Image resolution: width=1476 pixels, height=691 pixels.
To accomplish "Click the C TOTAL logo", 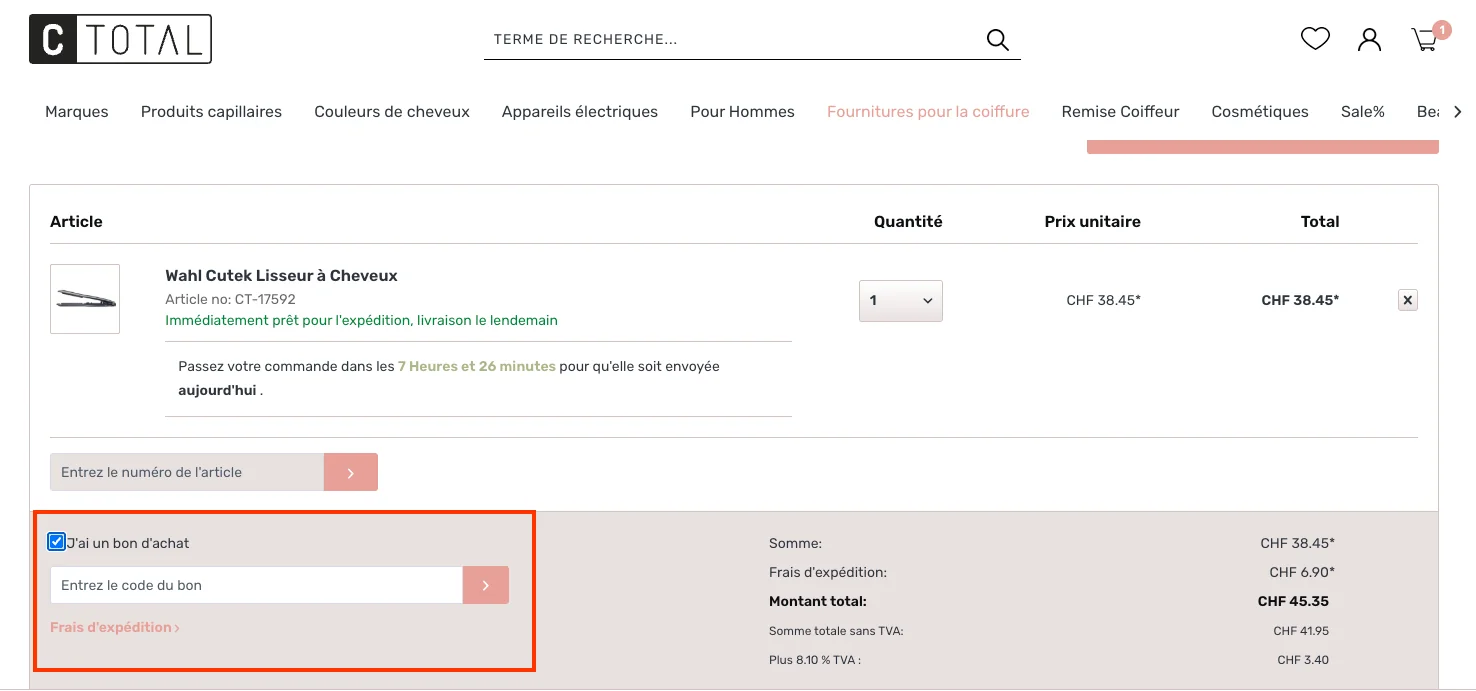I will 120,39.
